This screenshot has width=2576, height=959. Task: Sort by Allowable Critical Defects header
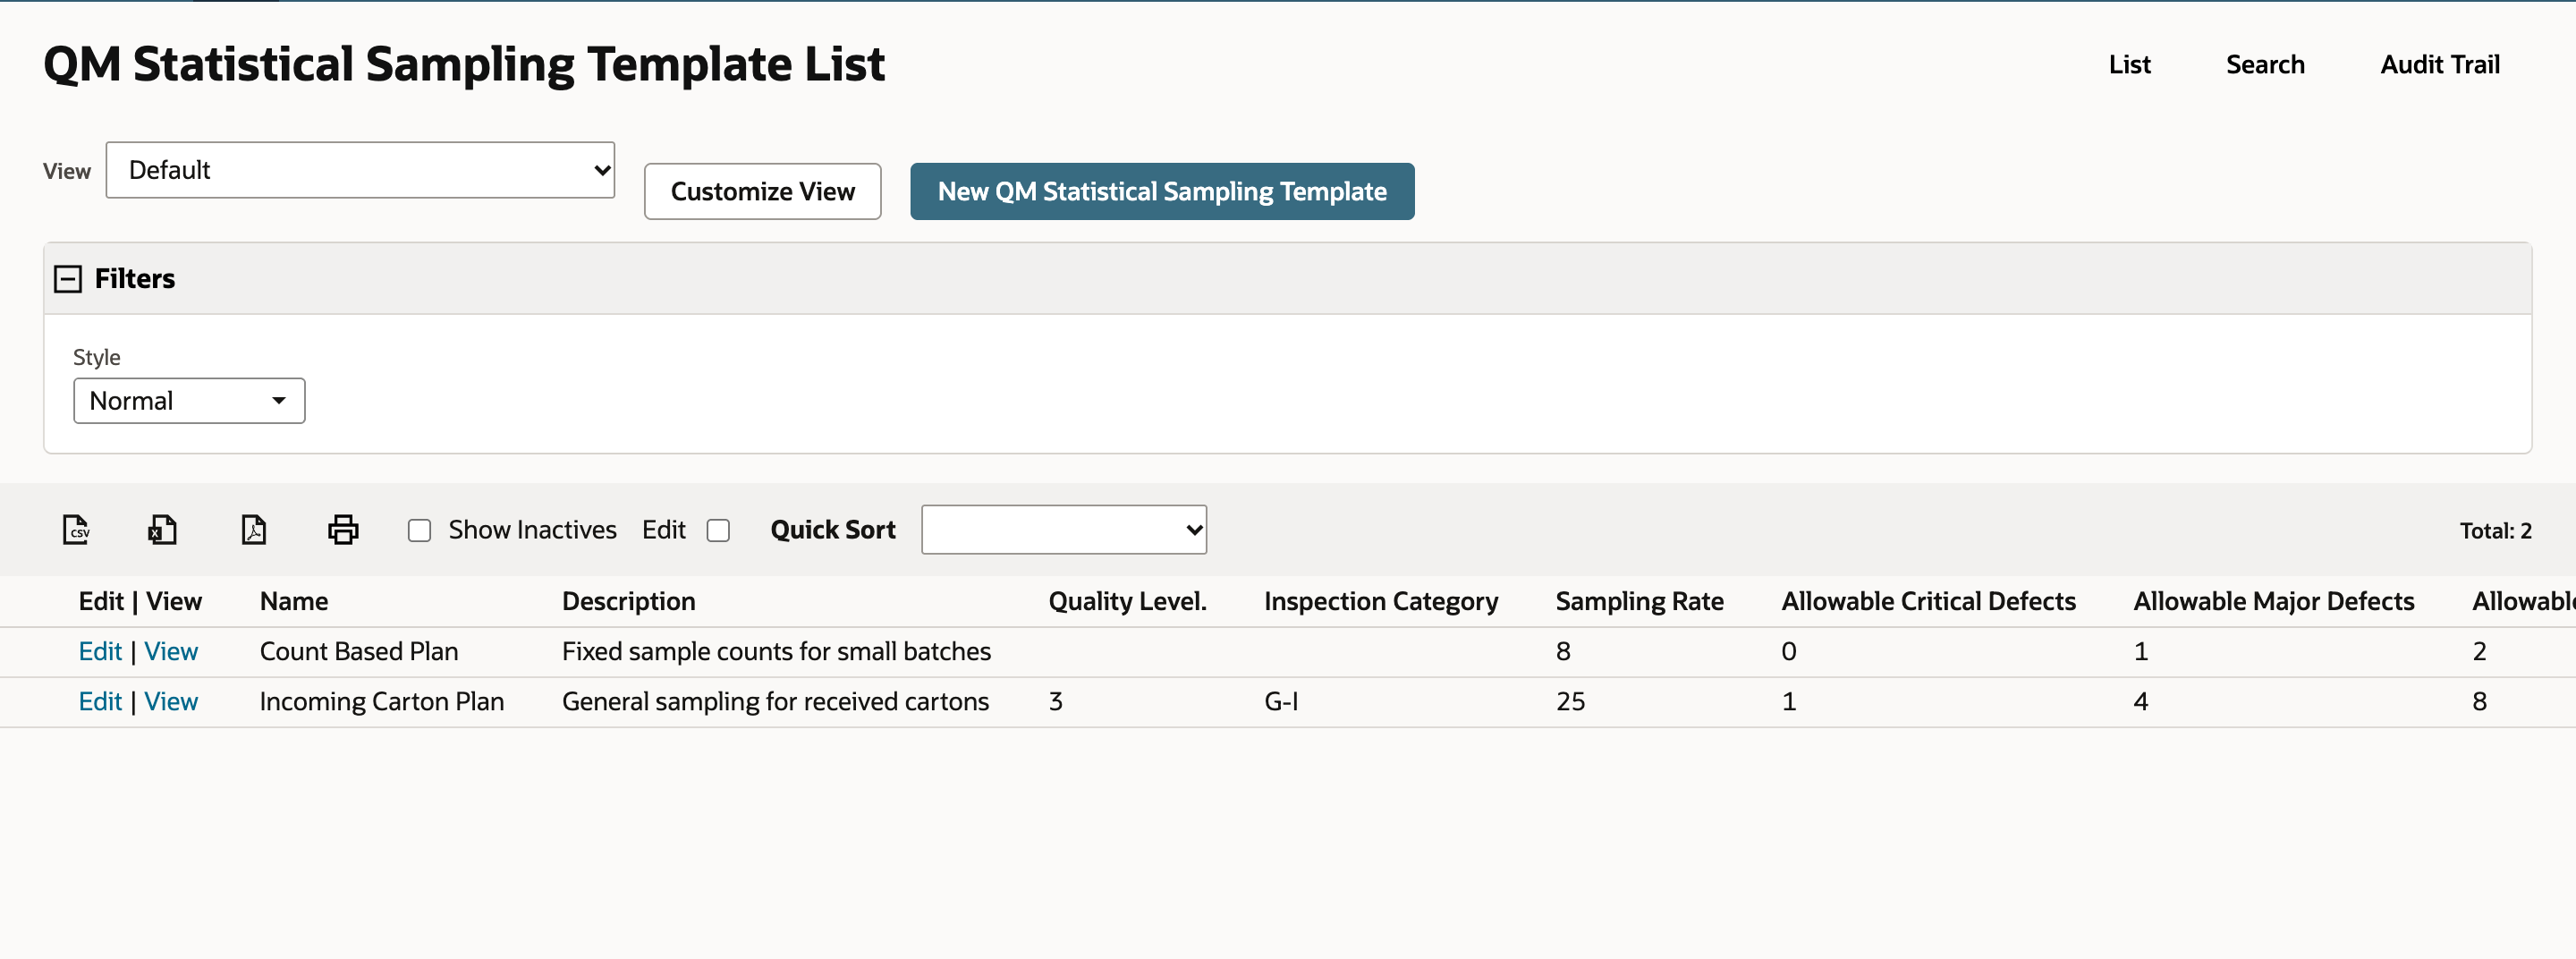(x=1928, y=601)
